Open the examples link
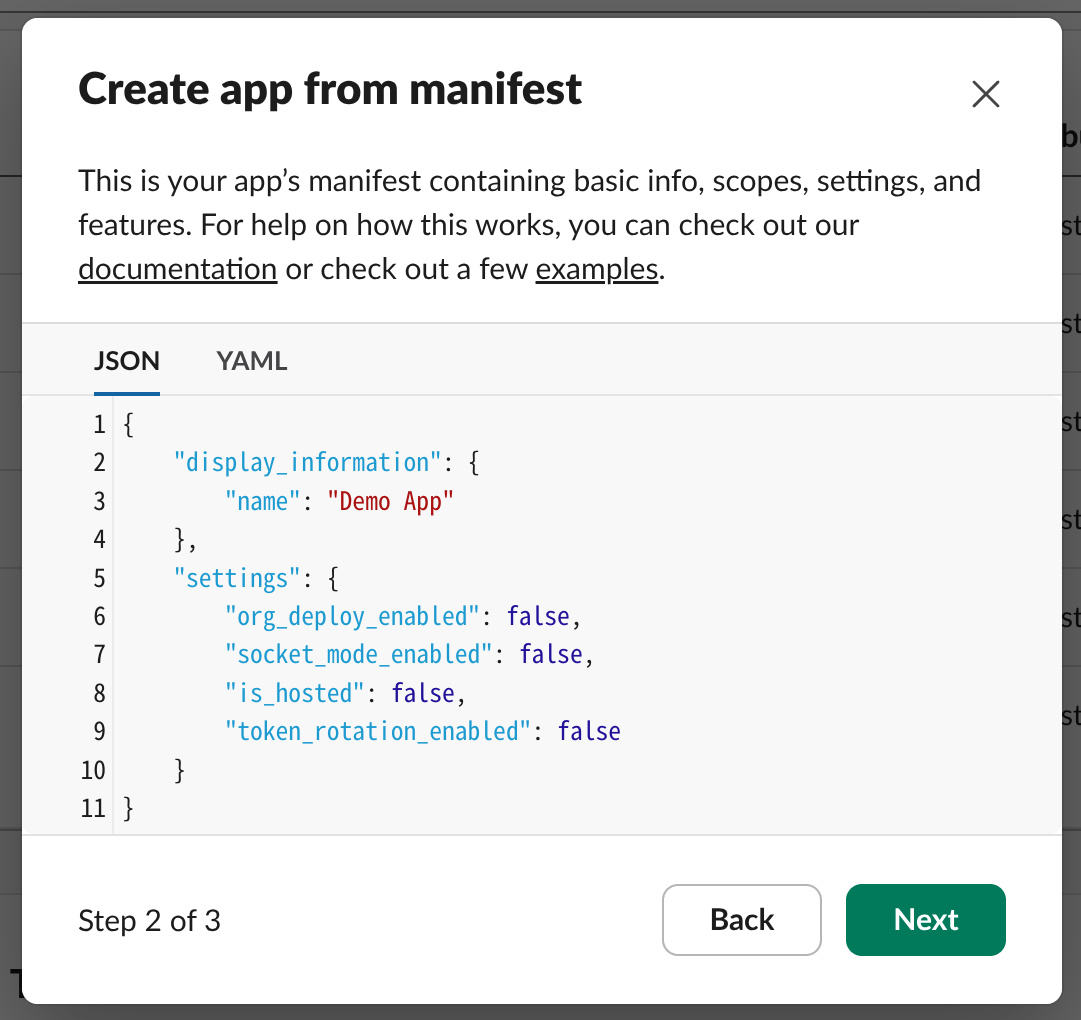The image size is (1081, 1020). [596, 270]
